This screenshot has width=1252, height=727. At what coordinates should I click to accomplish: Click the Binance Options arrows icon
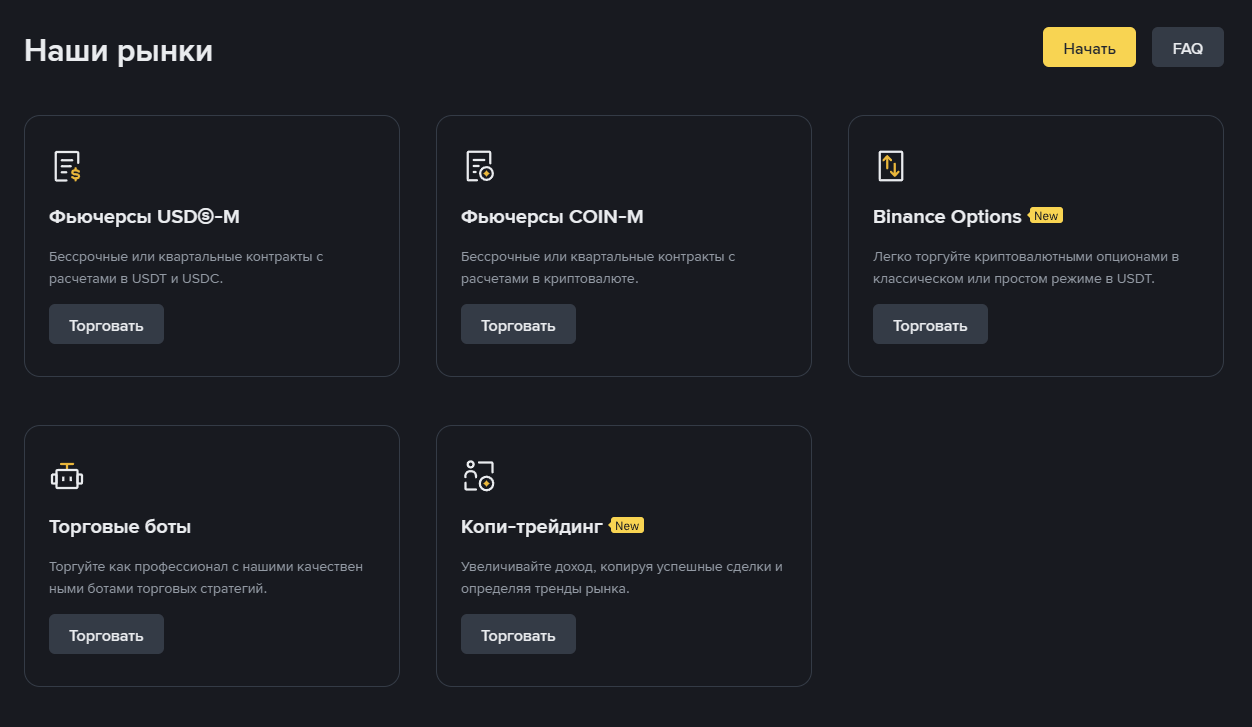pos(890,166)
